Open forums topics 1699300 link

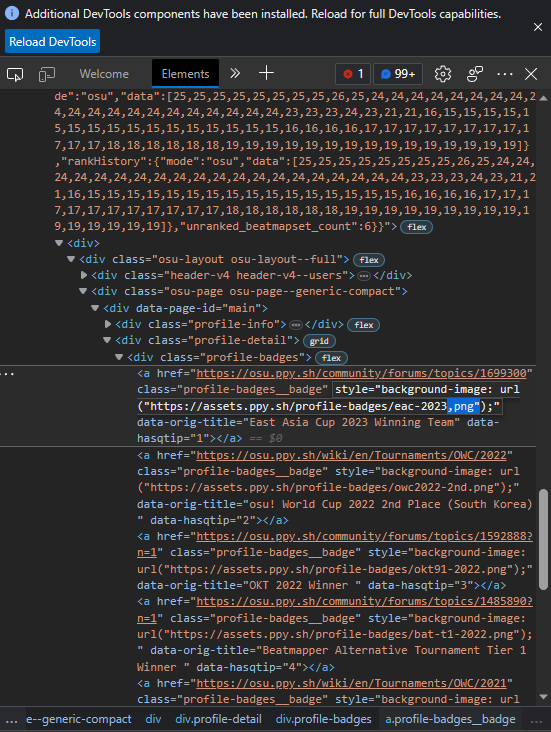[361, 373]
